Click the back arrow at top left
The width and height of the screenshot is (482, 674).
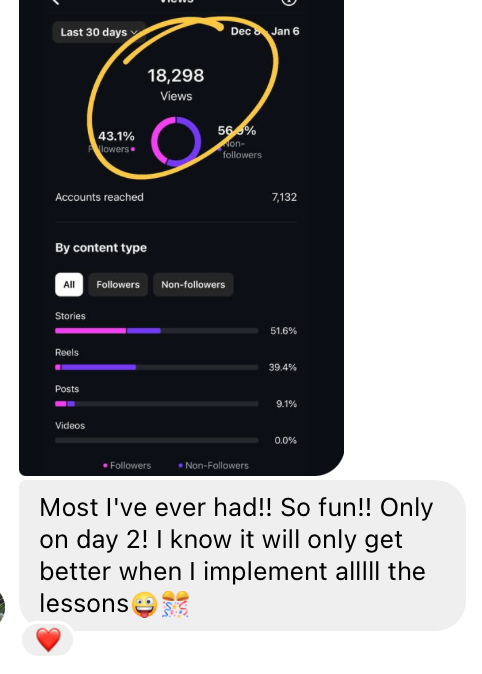(x=55, y=2)
